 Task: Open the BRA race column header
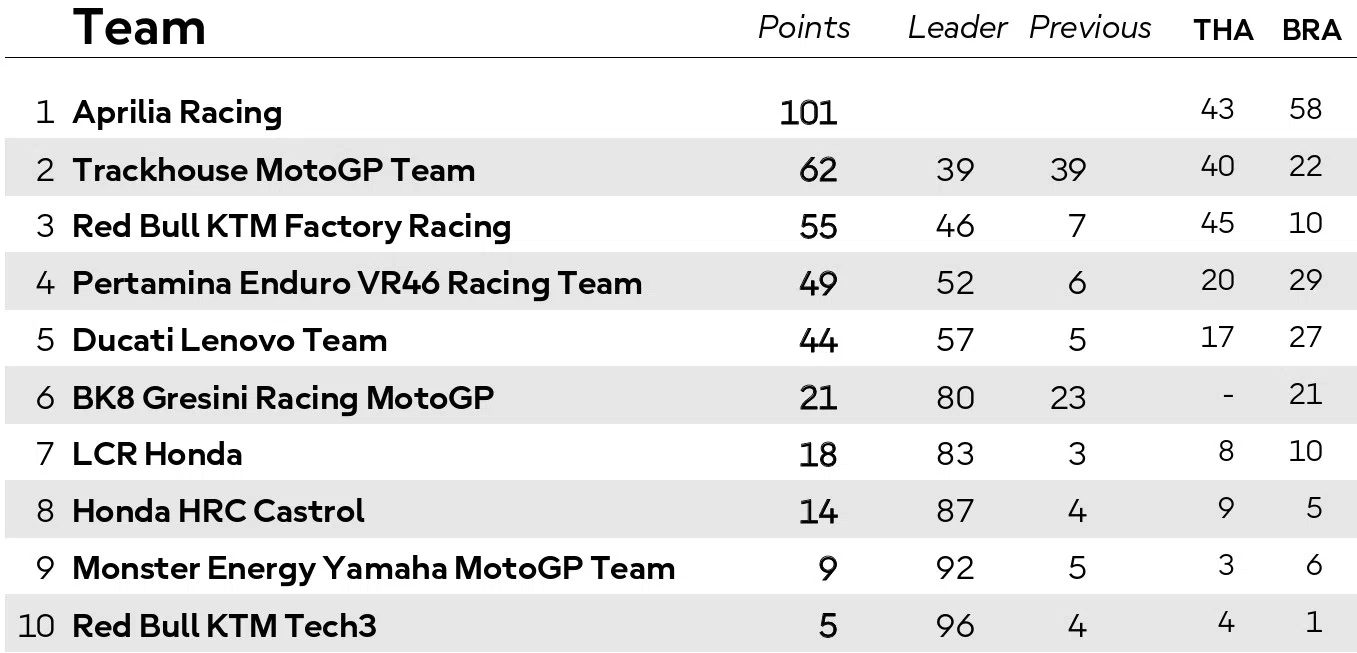[1311, 31]
